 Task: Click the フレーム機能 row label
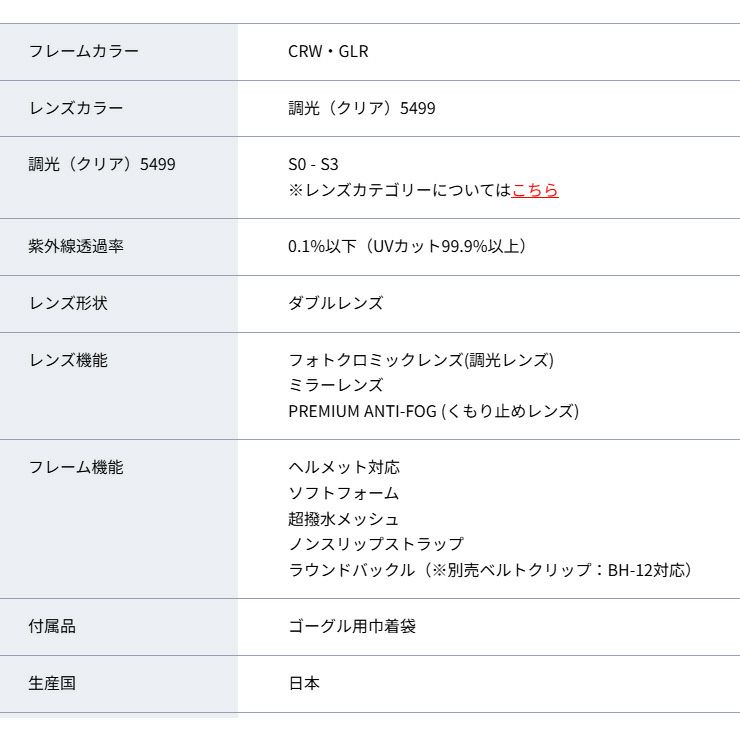[x=76, y=467]
